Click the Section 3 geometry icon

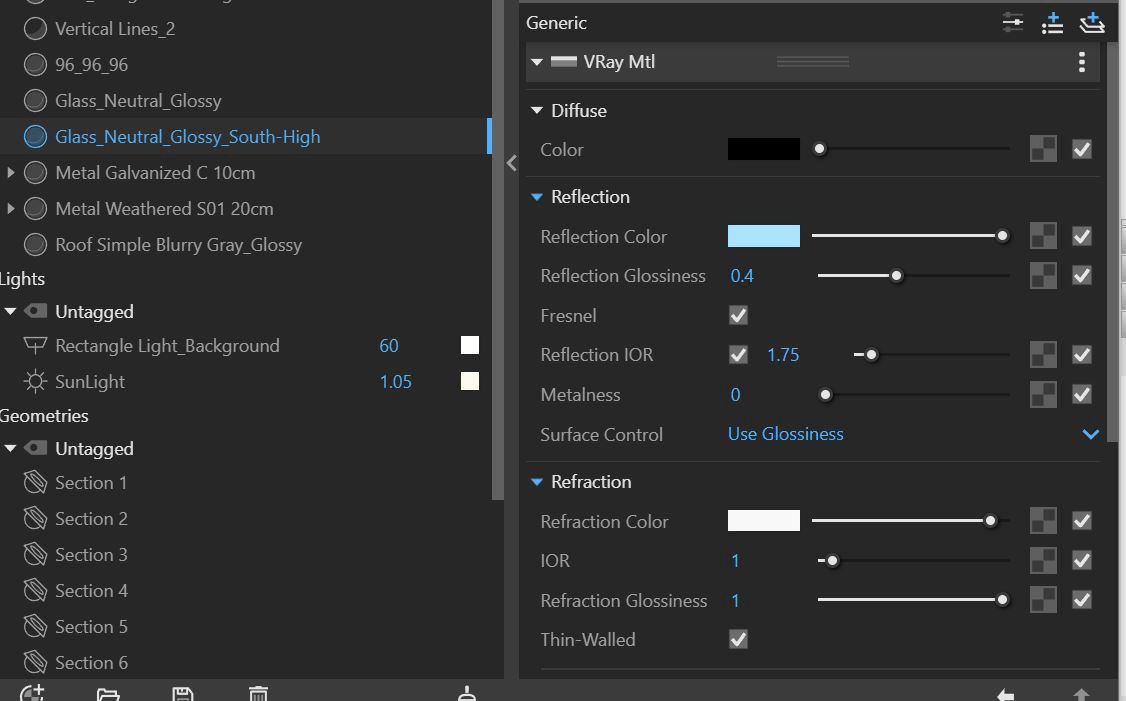point(35,554)
